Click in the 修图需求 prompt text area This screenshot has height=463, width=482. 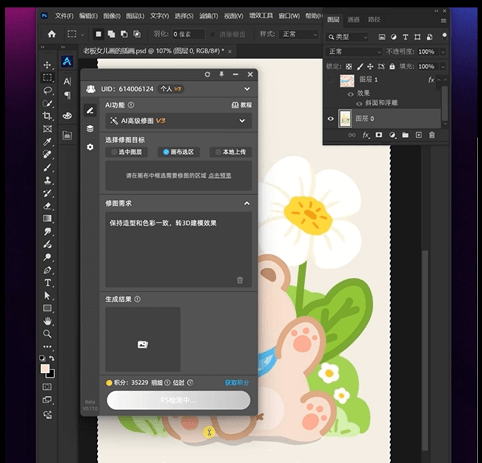coord(178,250)
